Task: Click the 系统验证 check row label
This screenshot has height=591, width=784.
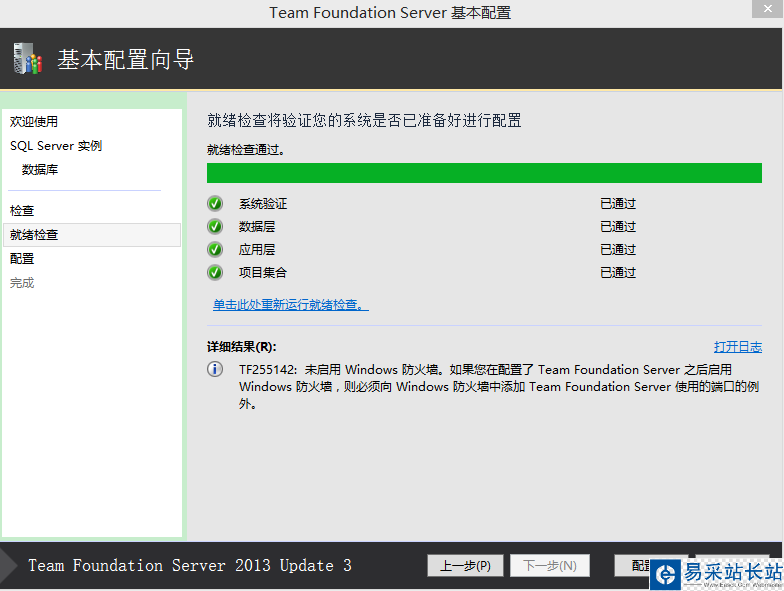Action: [263, 204]
